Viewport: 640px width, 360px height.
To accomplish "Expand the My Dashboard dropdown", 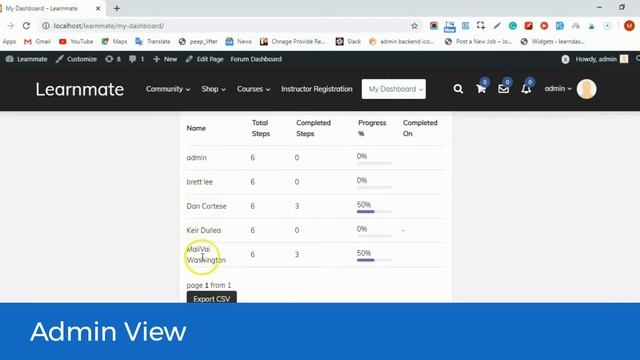I will (393, 89).
